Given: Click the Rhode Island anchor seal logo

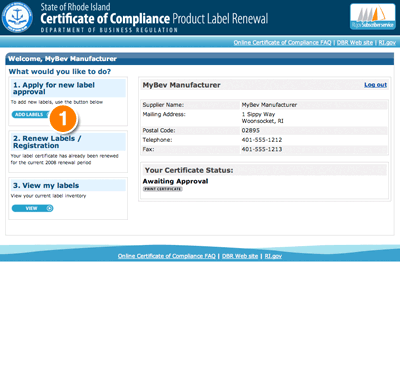Looking at the screenshot, I should point(17,17).
